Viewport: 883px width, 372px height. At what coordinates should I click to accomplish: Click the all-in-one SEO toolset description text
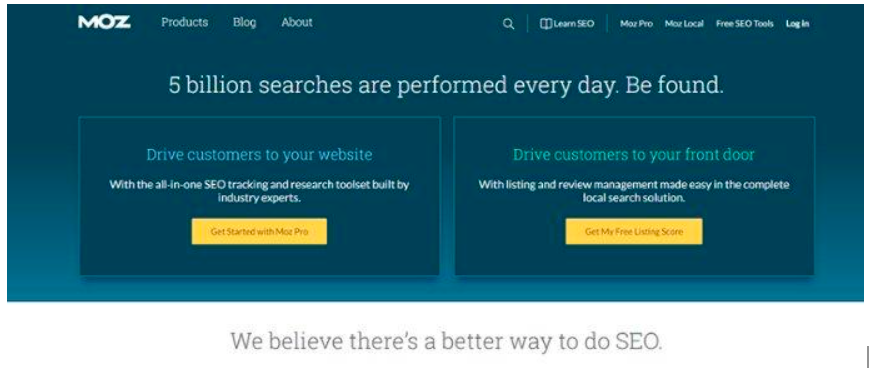[x=259, y=191]
